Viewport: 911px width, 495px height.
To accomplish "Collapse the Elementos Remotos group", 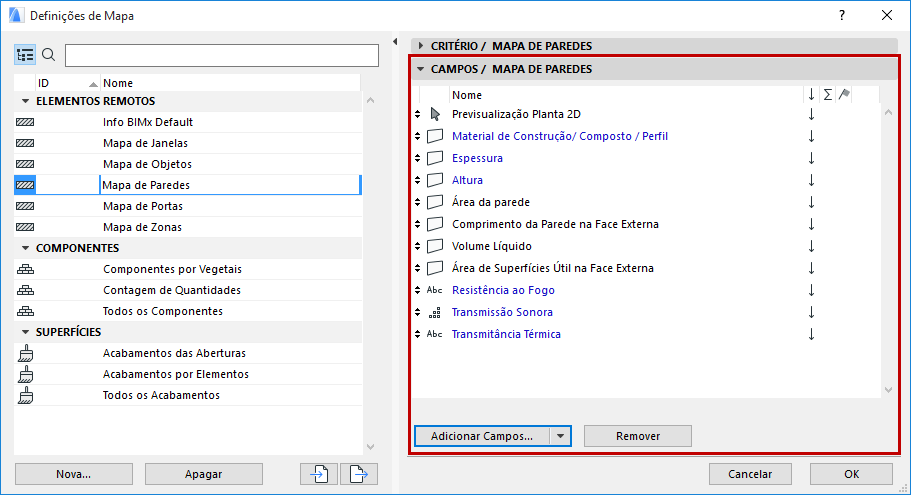I will coord(25,101).
